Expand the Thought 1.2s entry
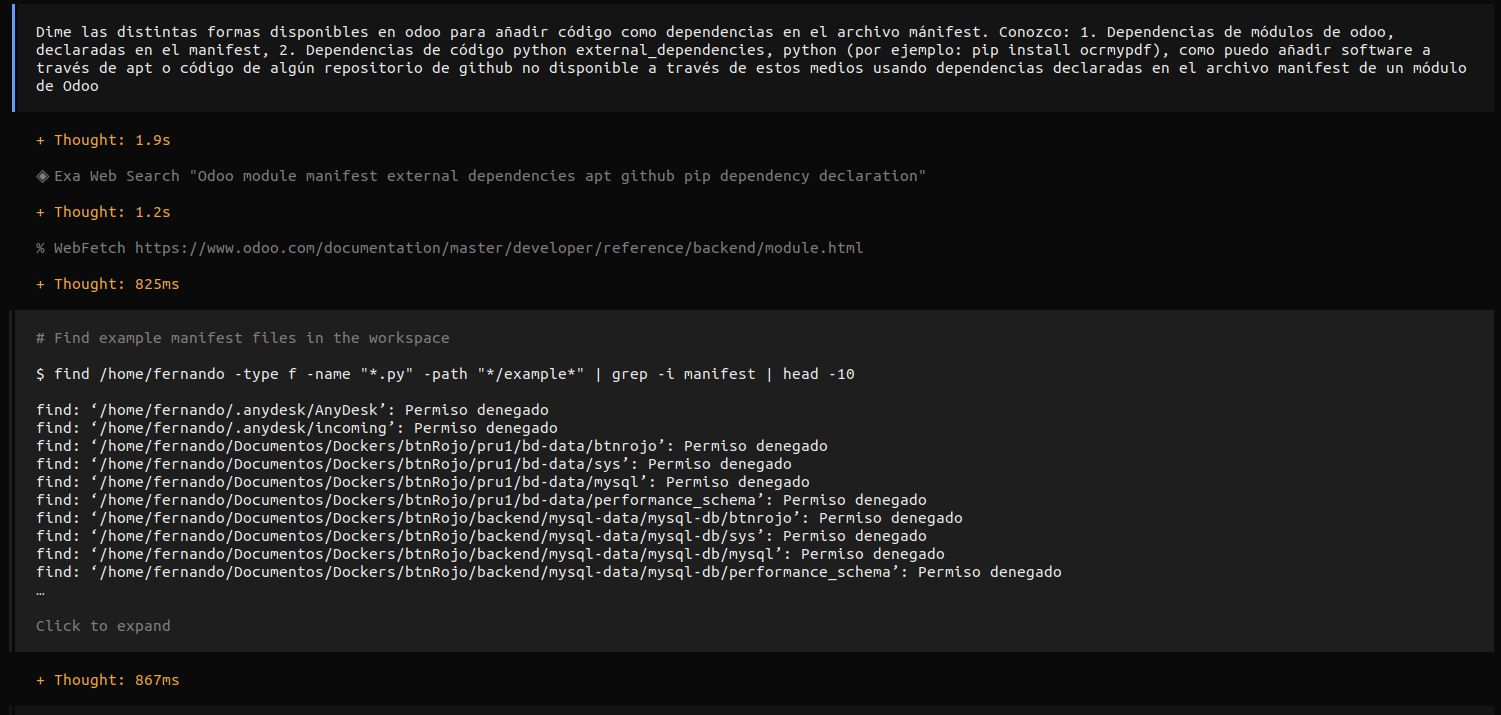1501x715 pixels. coord(103,212)
